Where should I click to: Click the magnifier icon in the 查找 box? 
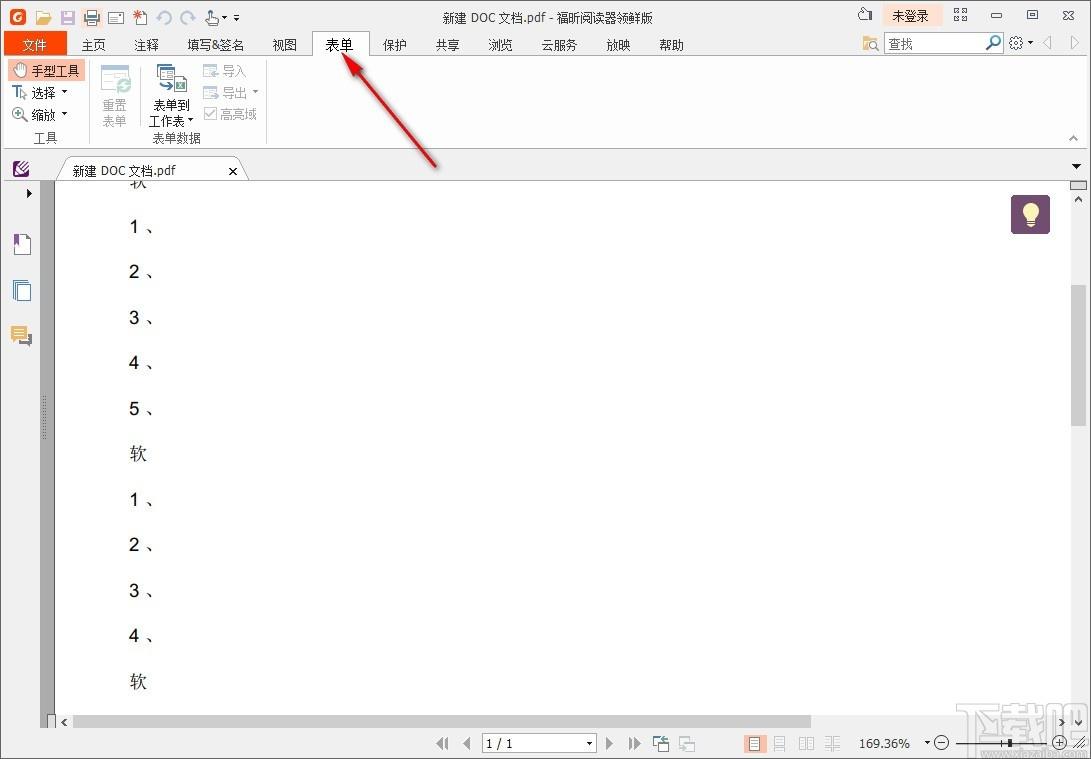(994, 42)
